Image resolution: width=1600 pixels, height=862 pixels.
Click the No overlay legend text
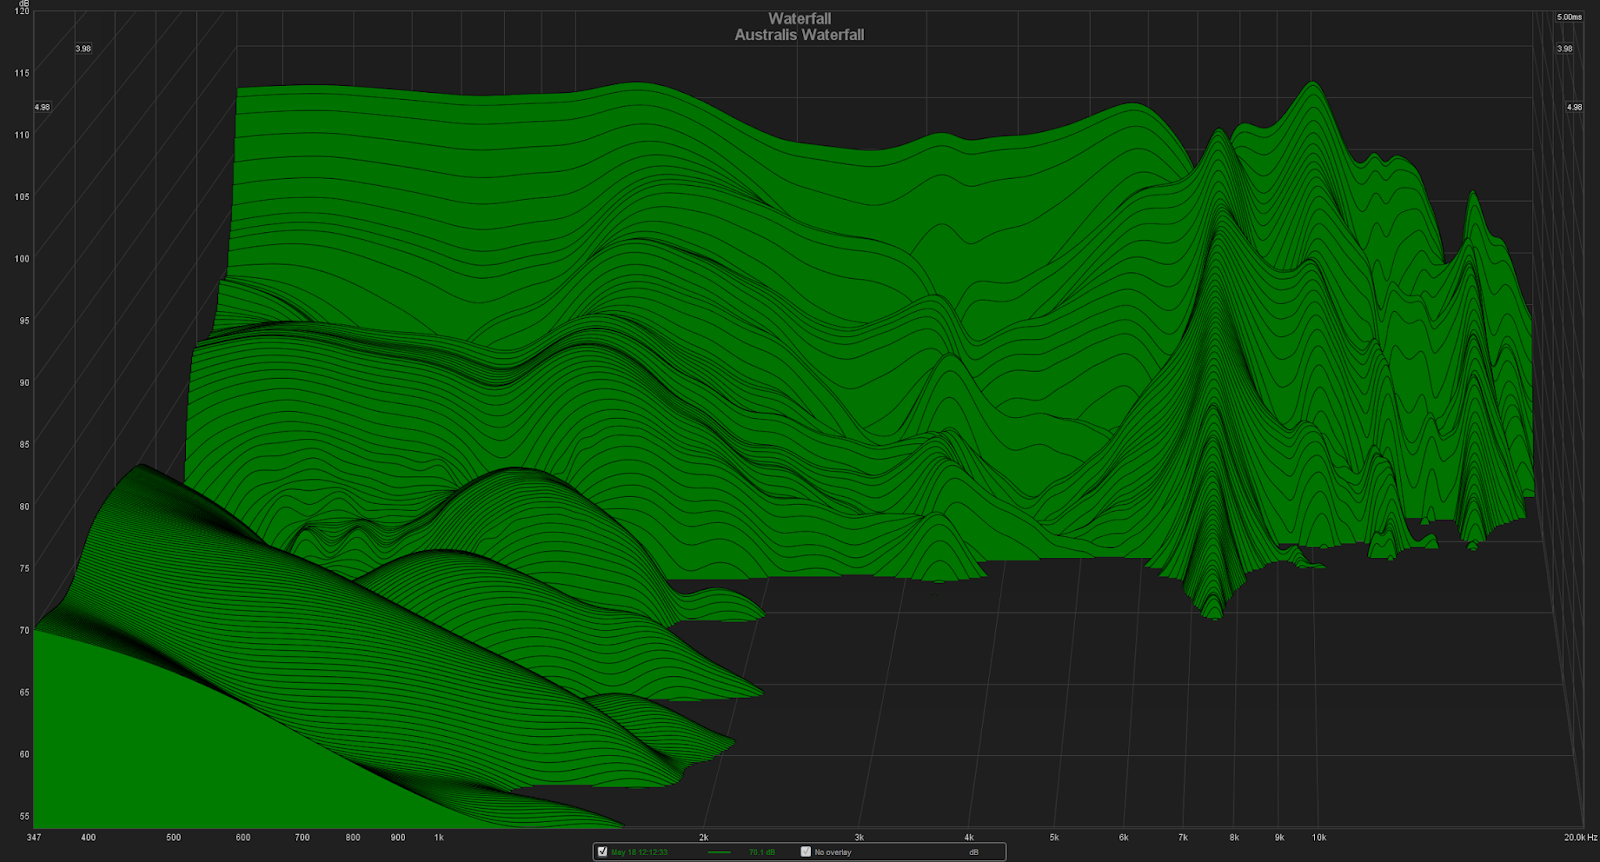tap(833, 852)
